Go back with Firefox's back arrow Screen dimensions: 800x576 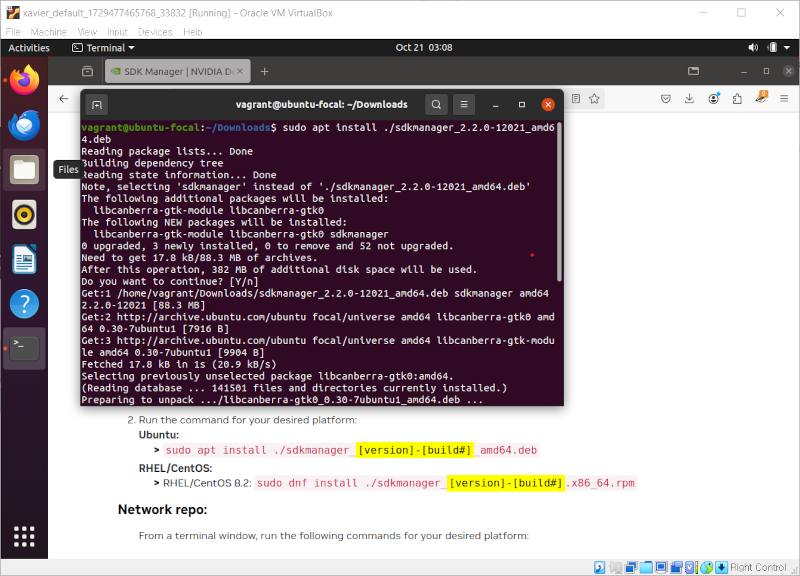[64, 99]
